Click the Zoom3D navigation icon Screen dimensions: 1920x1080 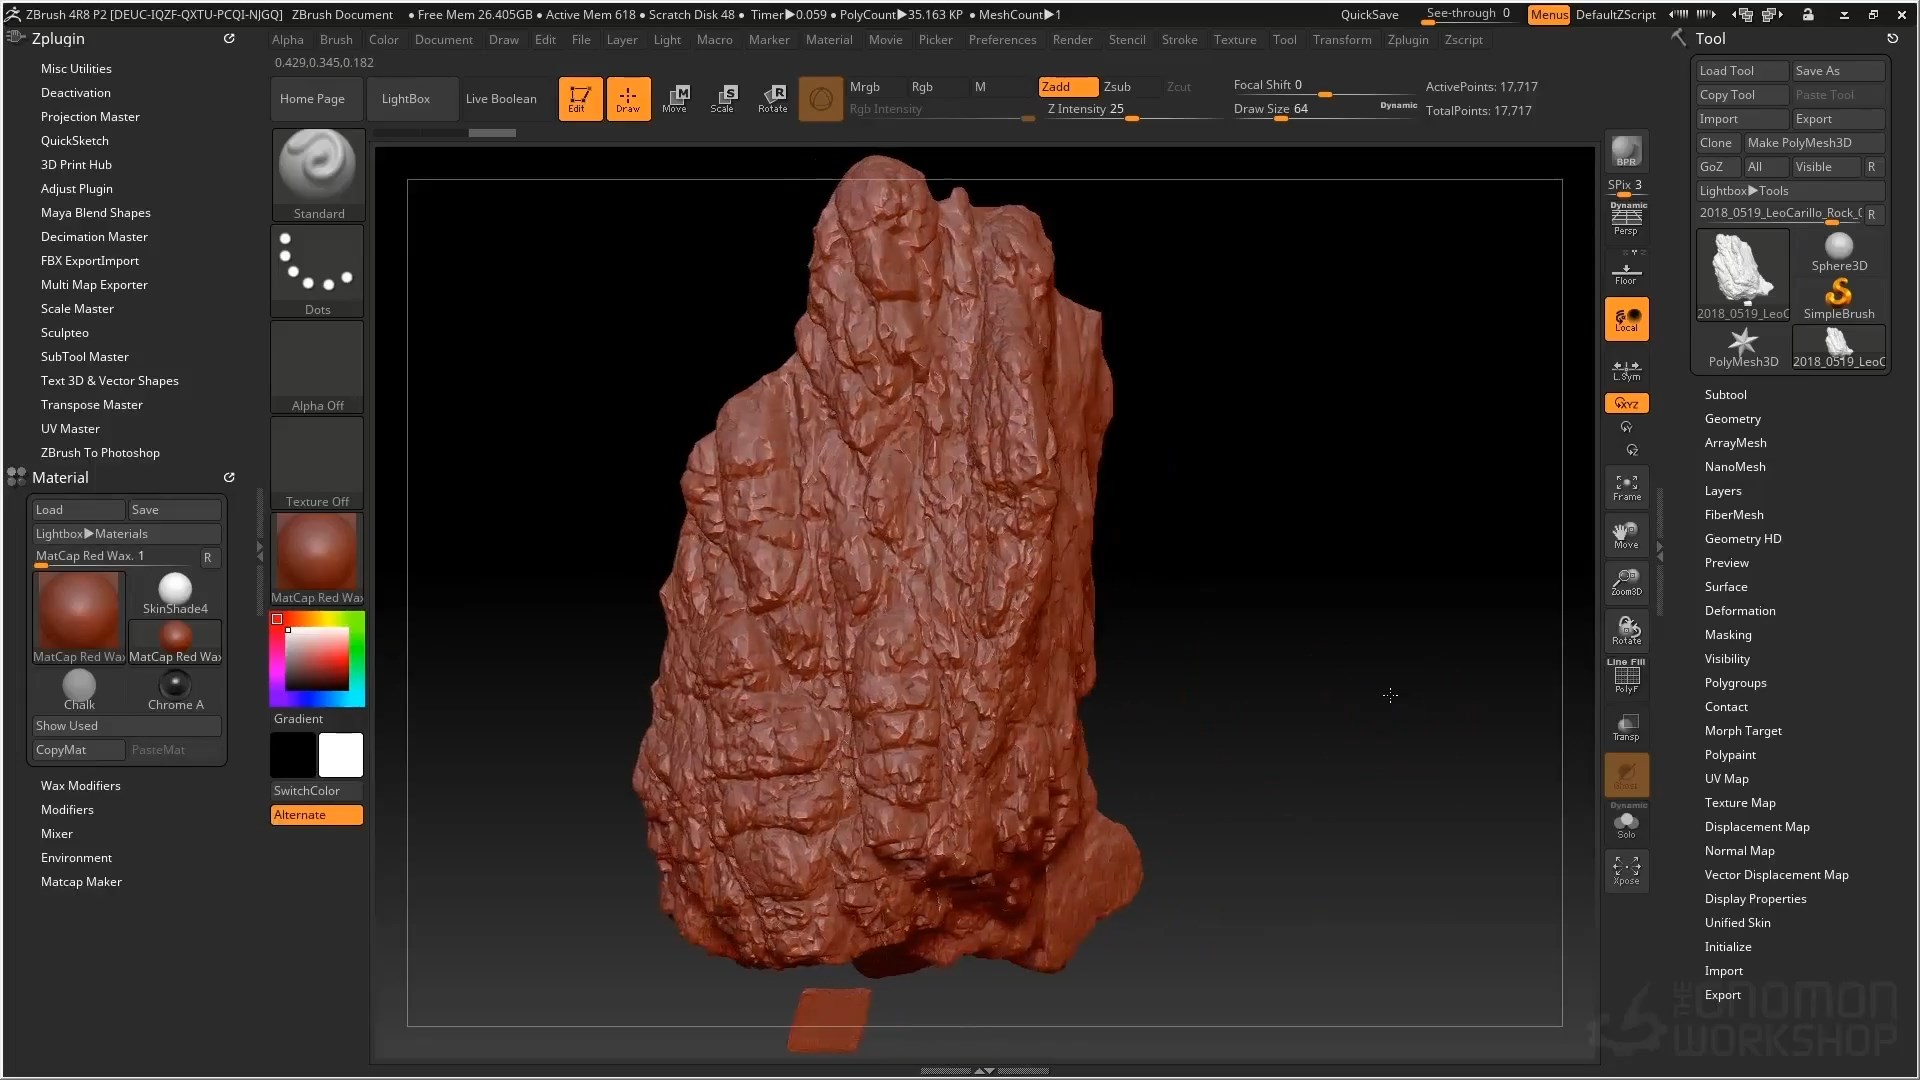tap(1626, 582)
